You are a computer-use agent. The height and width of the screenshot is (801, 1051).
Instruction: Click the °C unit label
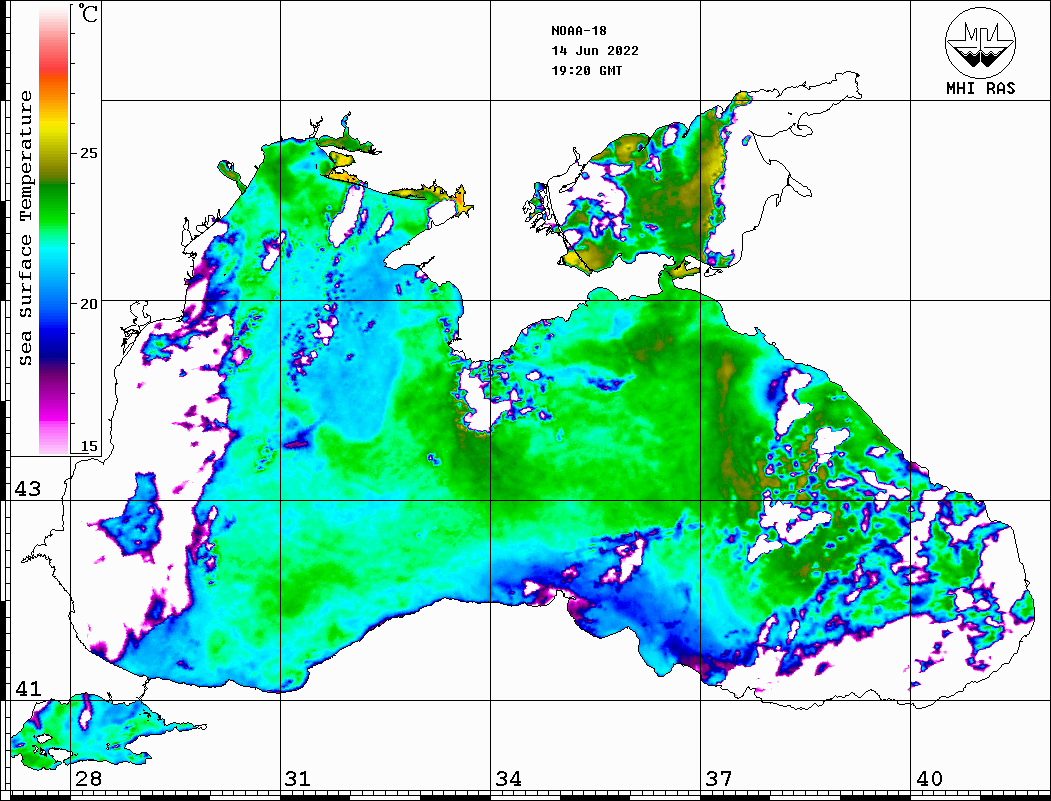pos(88,13)
